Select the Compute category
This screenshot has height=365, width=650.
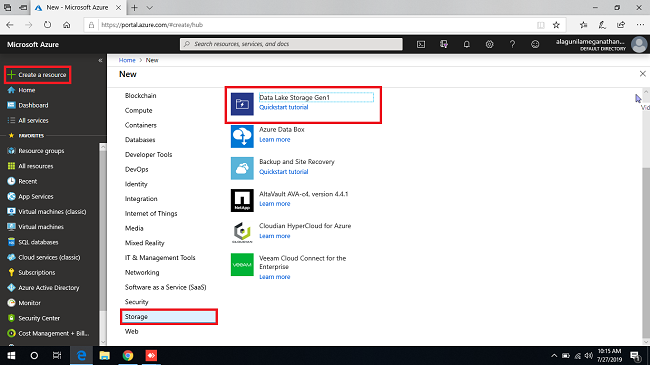tap(138, 110)
